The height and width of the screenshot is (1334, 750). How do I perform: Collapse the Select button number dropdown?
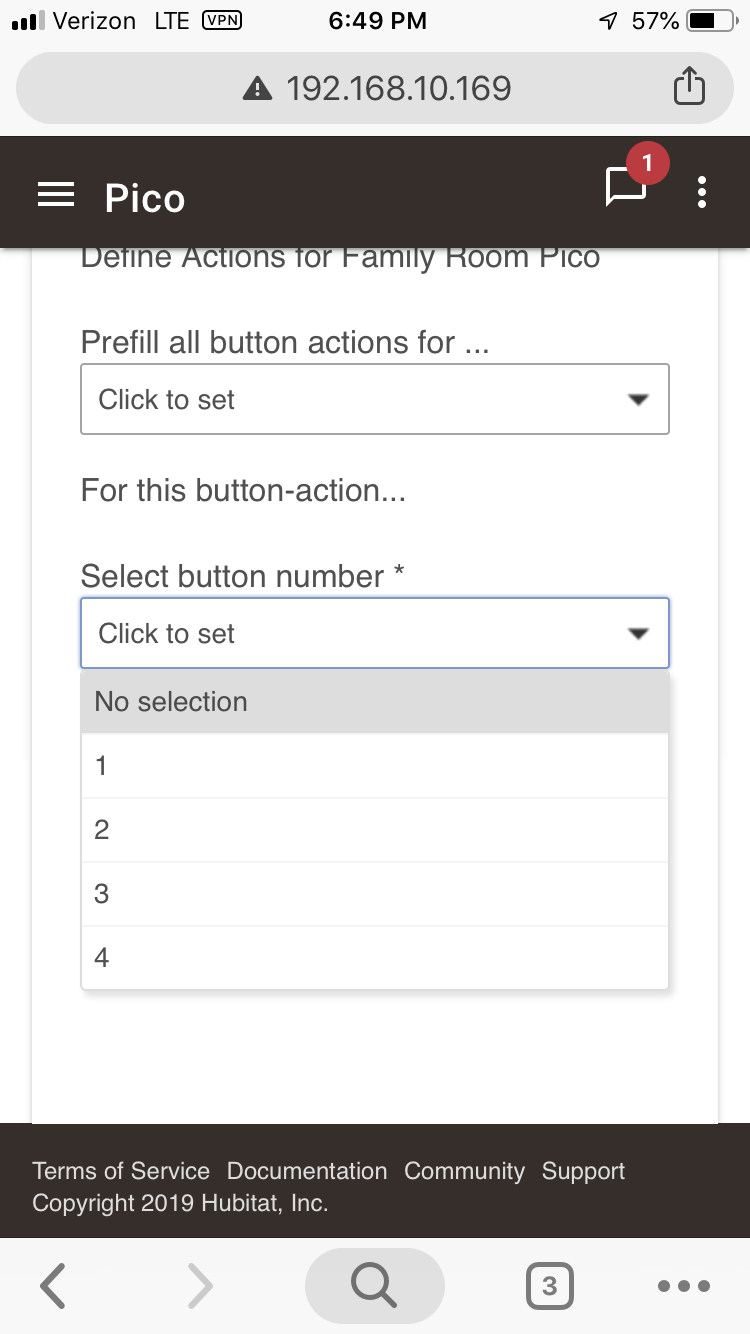[375, 633]
